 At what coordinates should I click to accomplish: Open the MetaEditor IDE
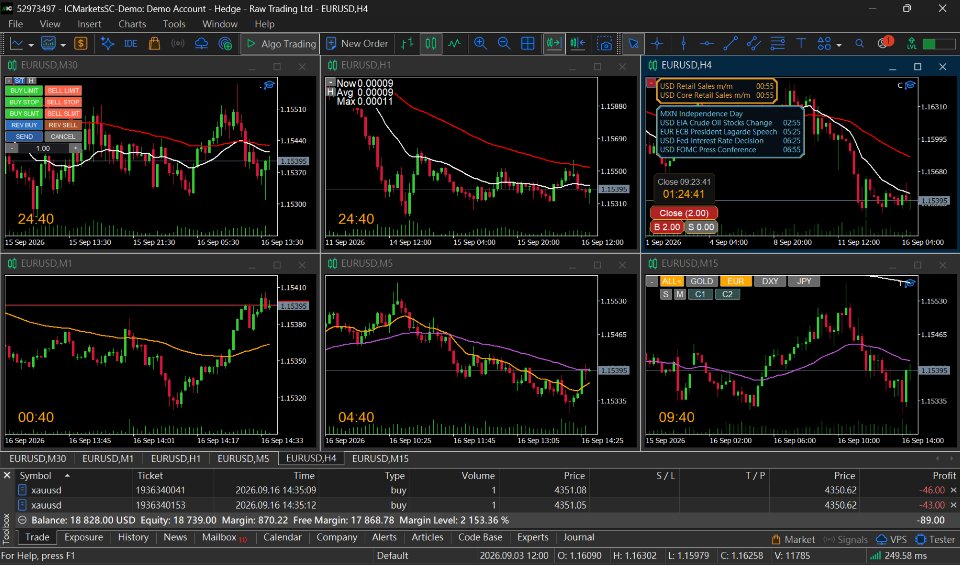click(x=130, y=43)
